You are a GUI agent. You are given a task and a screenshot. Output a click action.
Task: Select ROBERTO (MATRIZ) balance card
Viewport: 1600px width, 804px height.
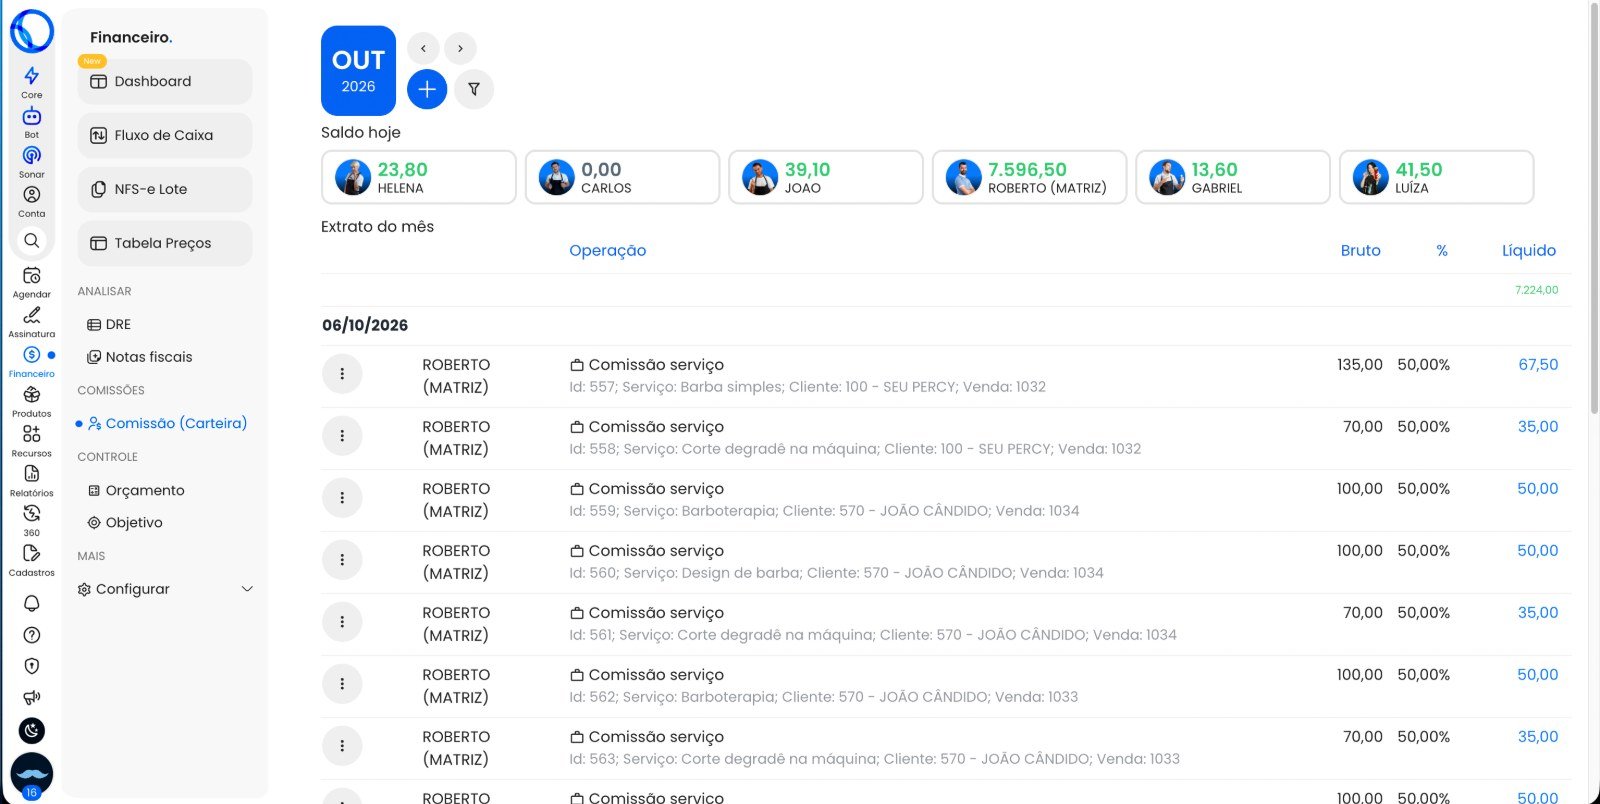coord(1029,177)
